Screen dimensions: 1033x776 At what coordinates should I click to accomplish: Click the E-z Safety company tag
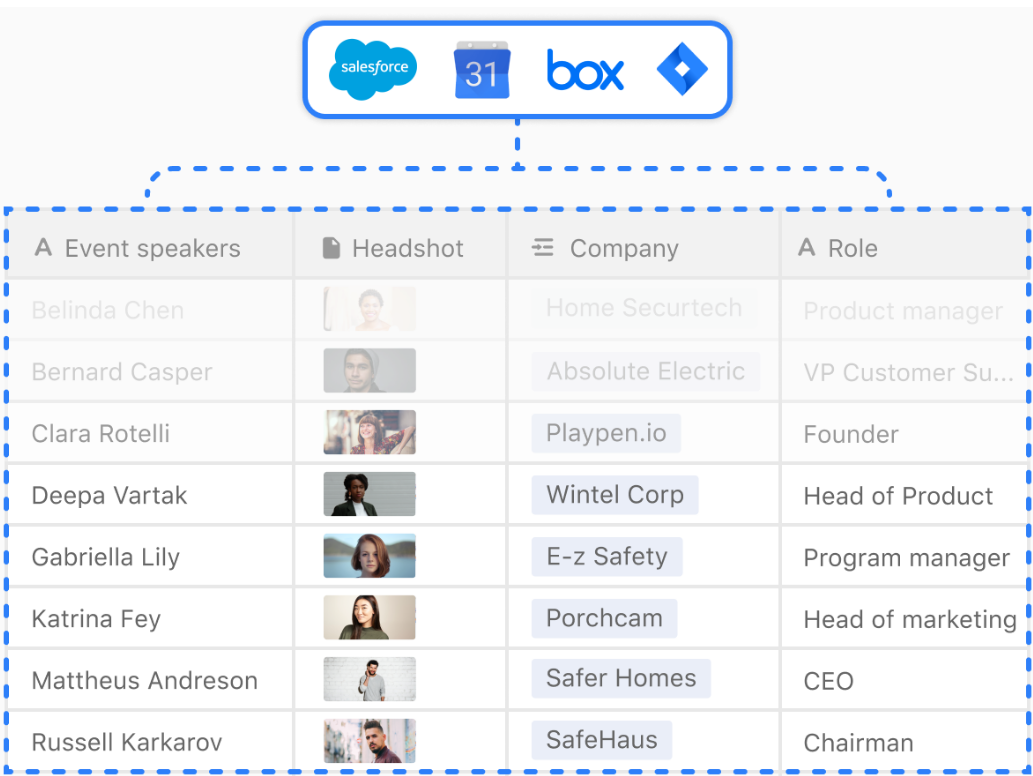(606, 557)
